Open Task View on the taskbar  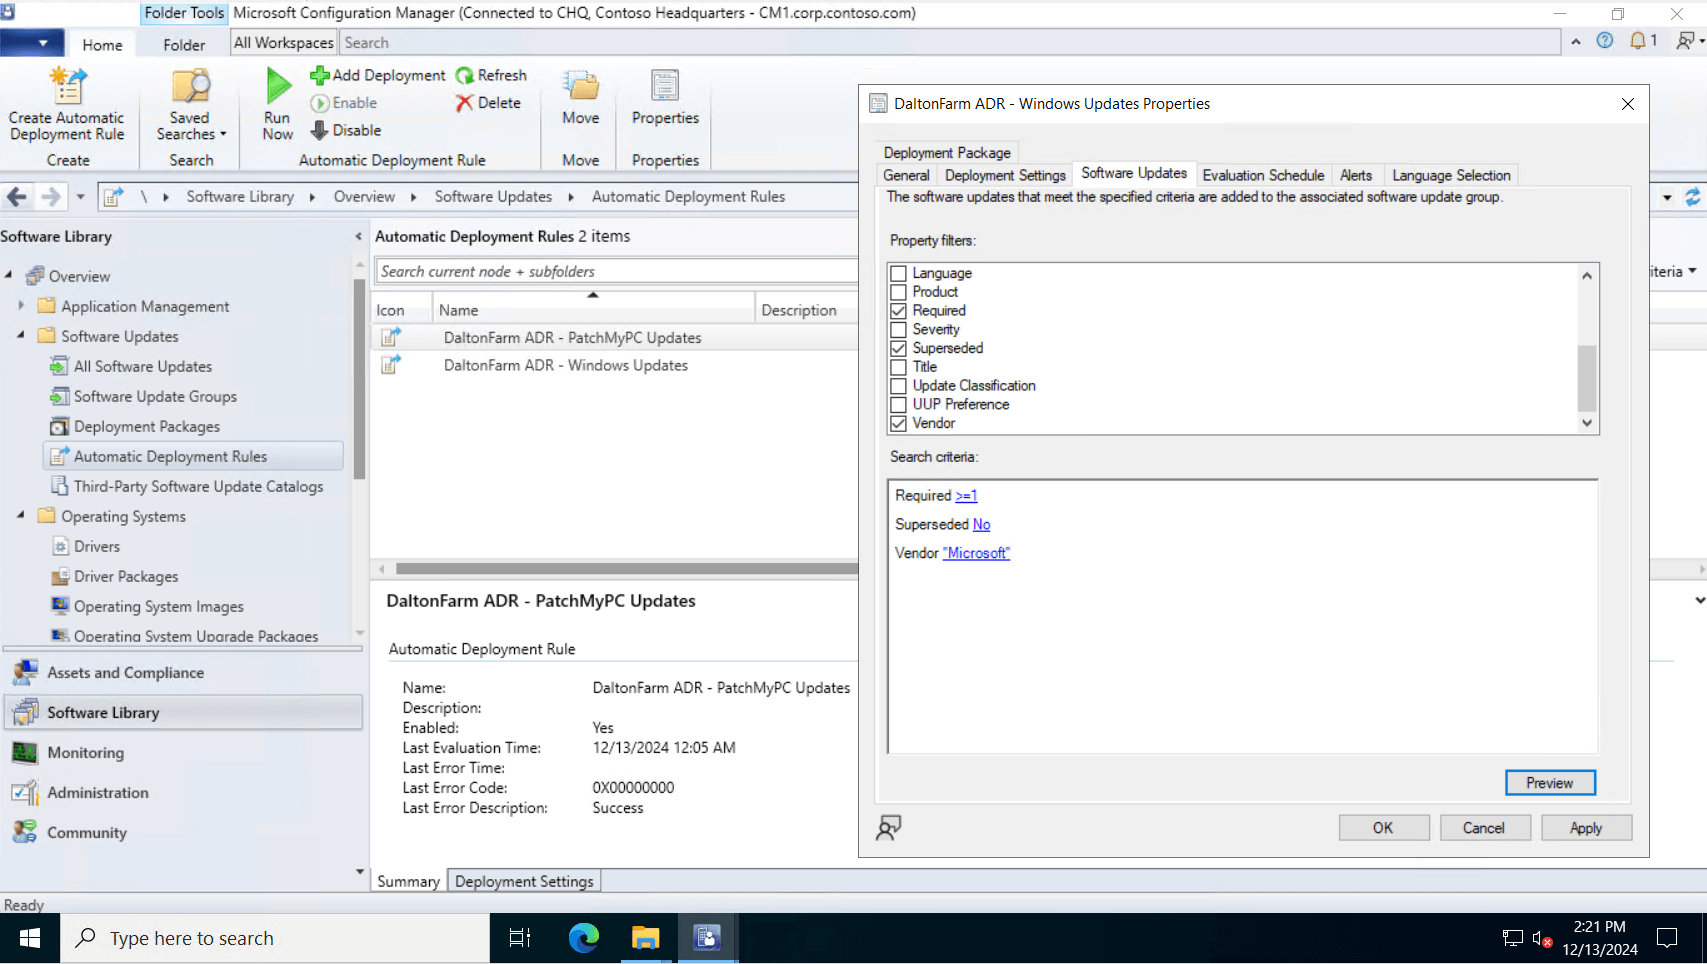[x=520, y=938]
